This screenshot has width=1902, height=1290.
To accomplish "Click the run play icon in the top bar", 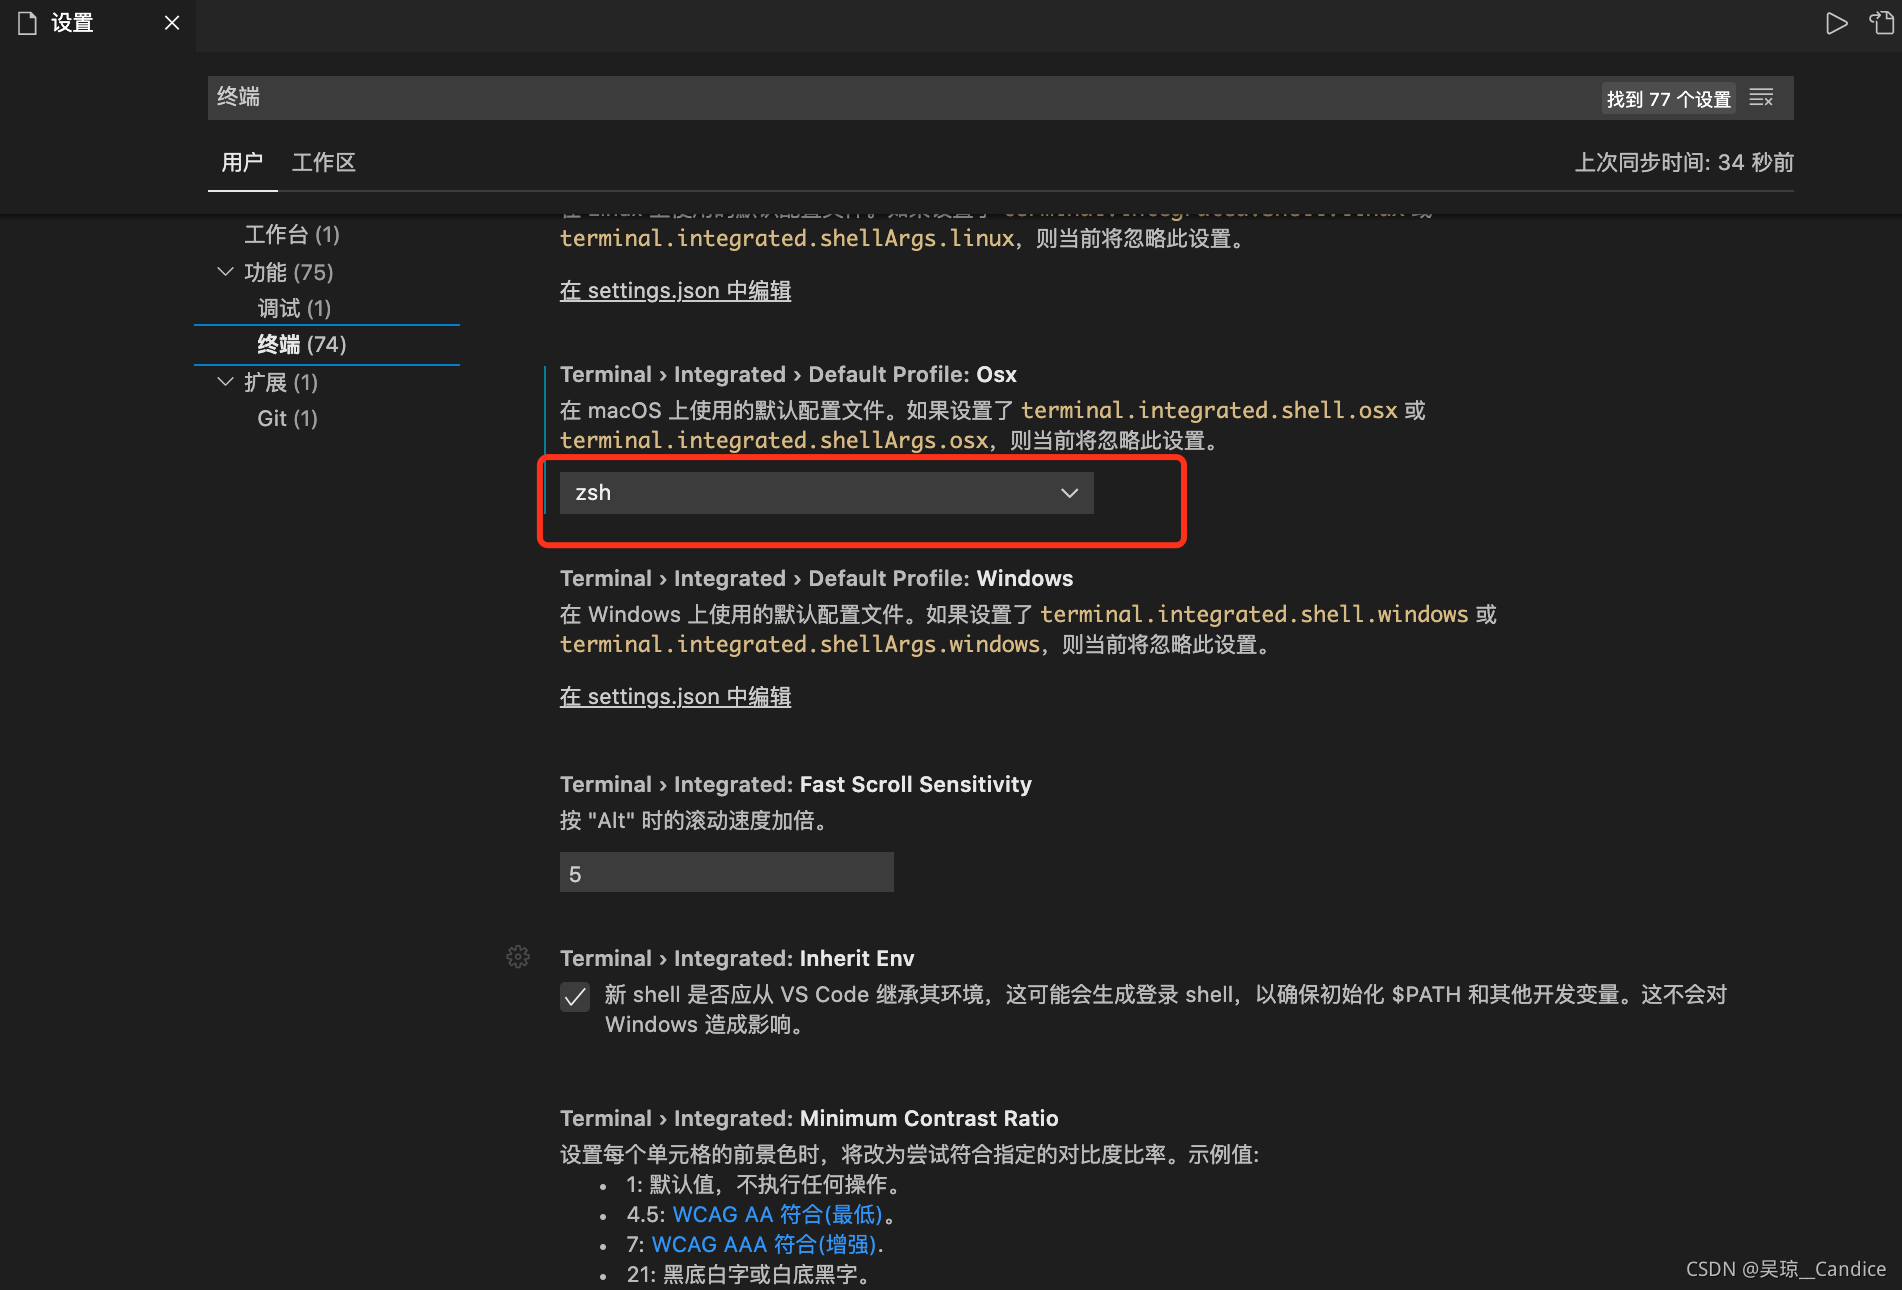I will [1836, 23].
